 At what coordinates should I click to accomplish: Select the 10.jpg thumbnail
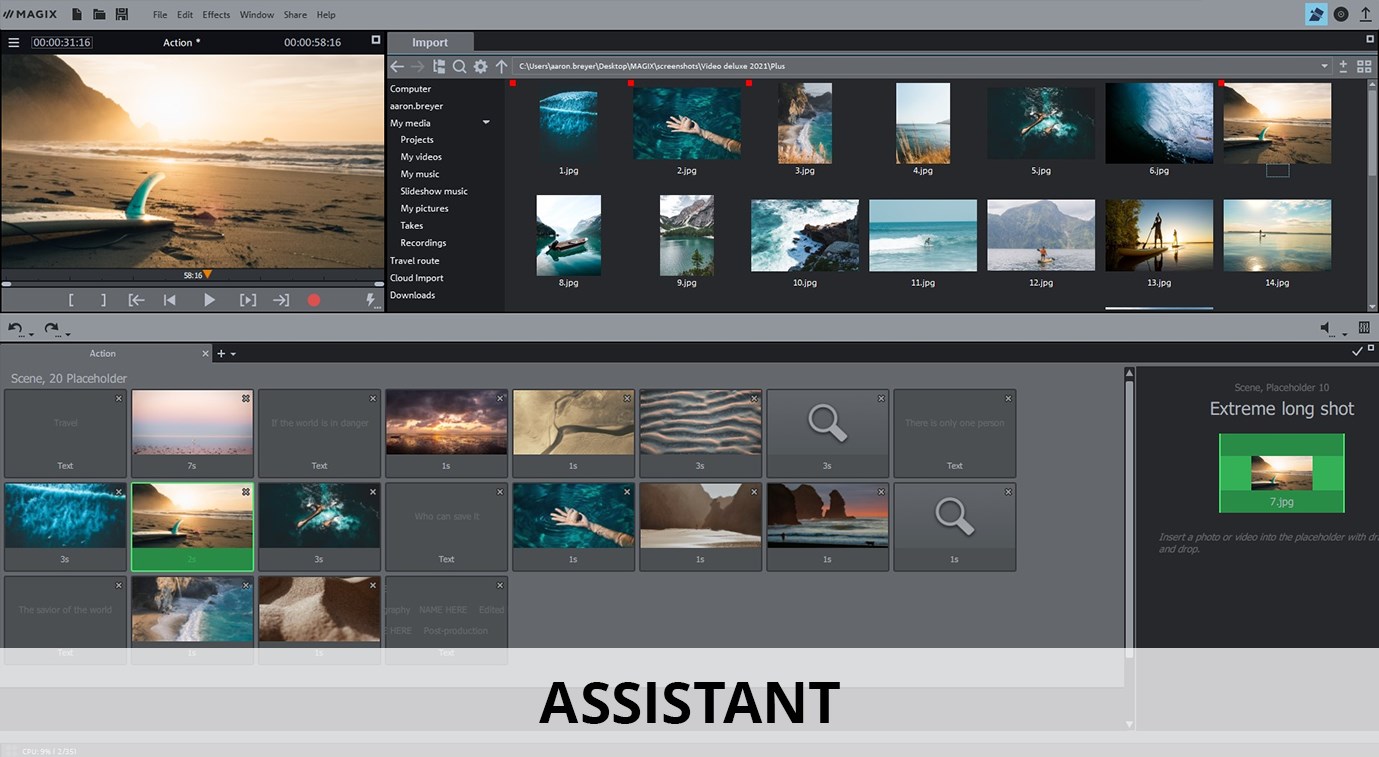click(x=805, y=235)
